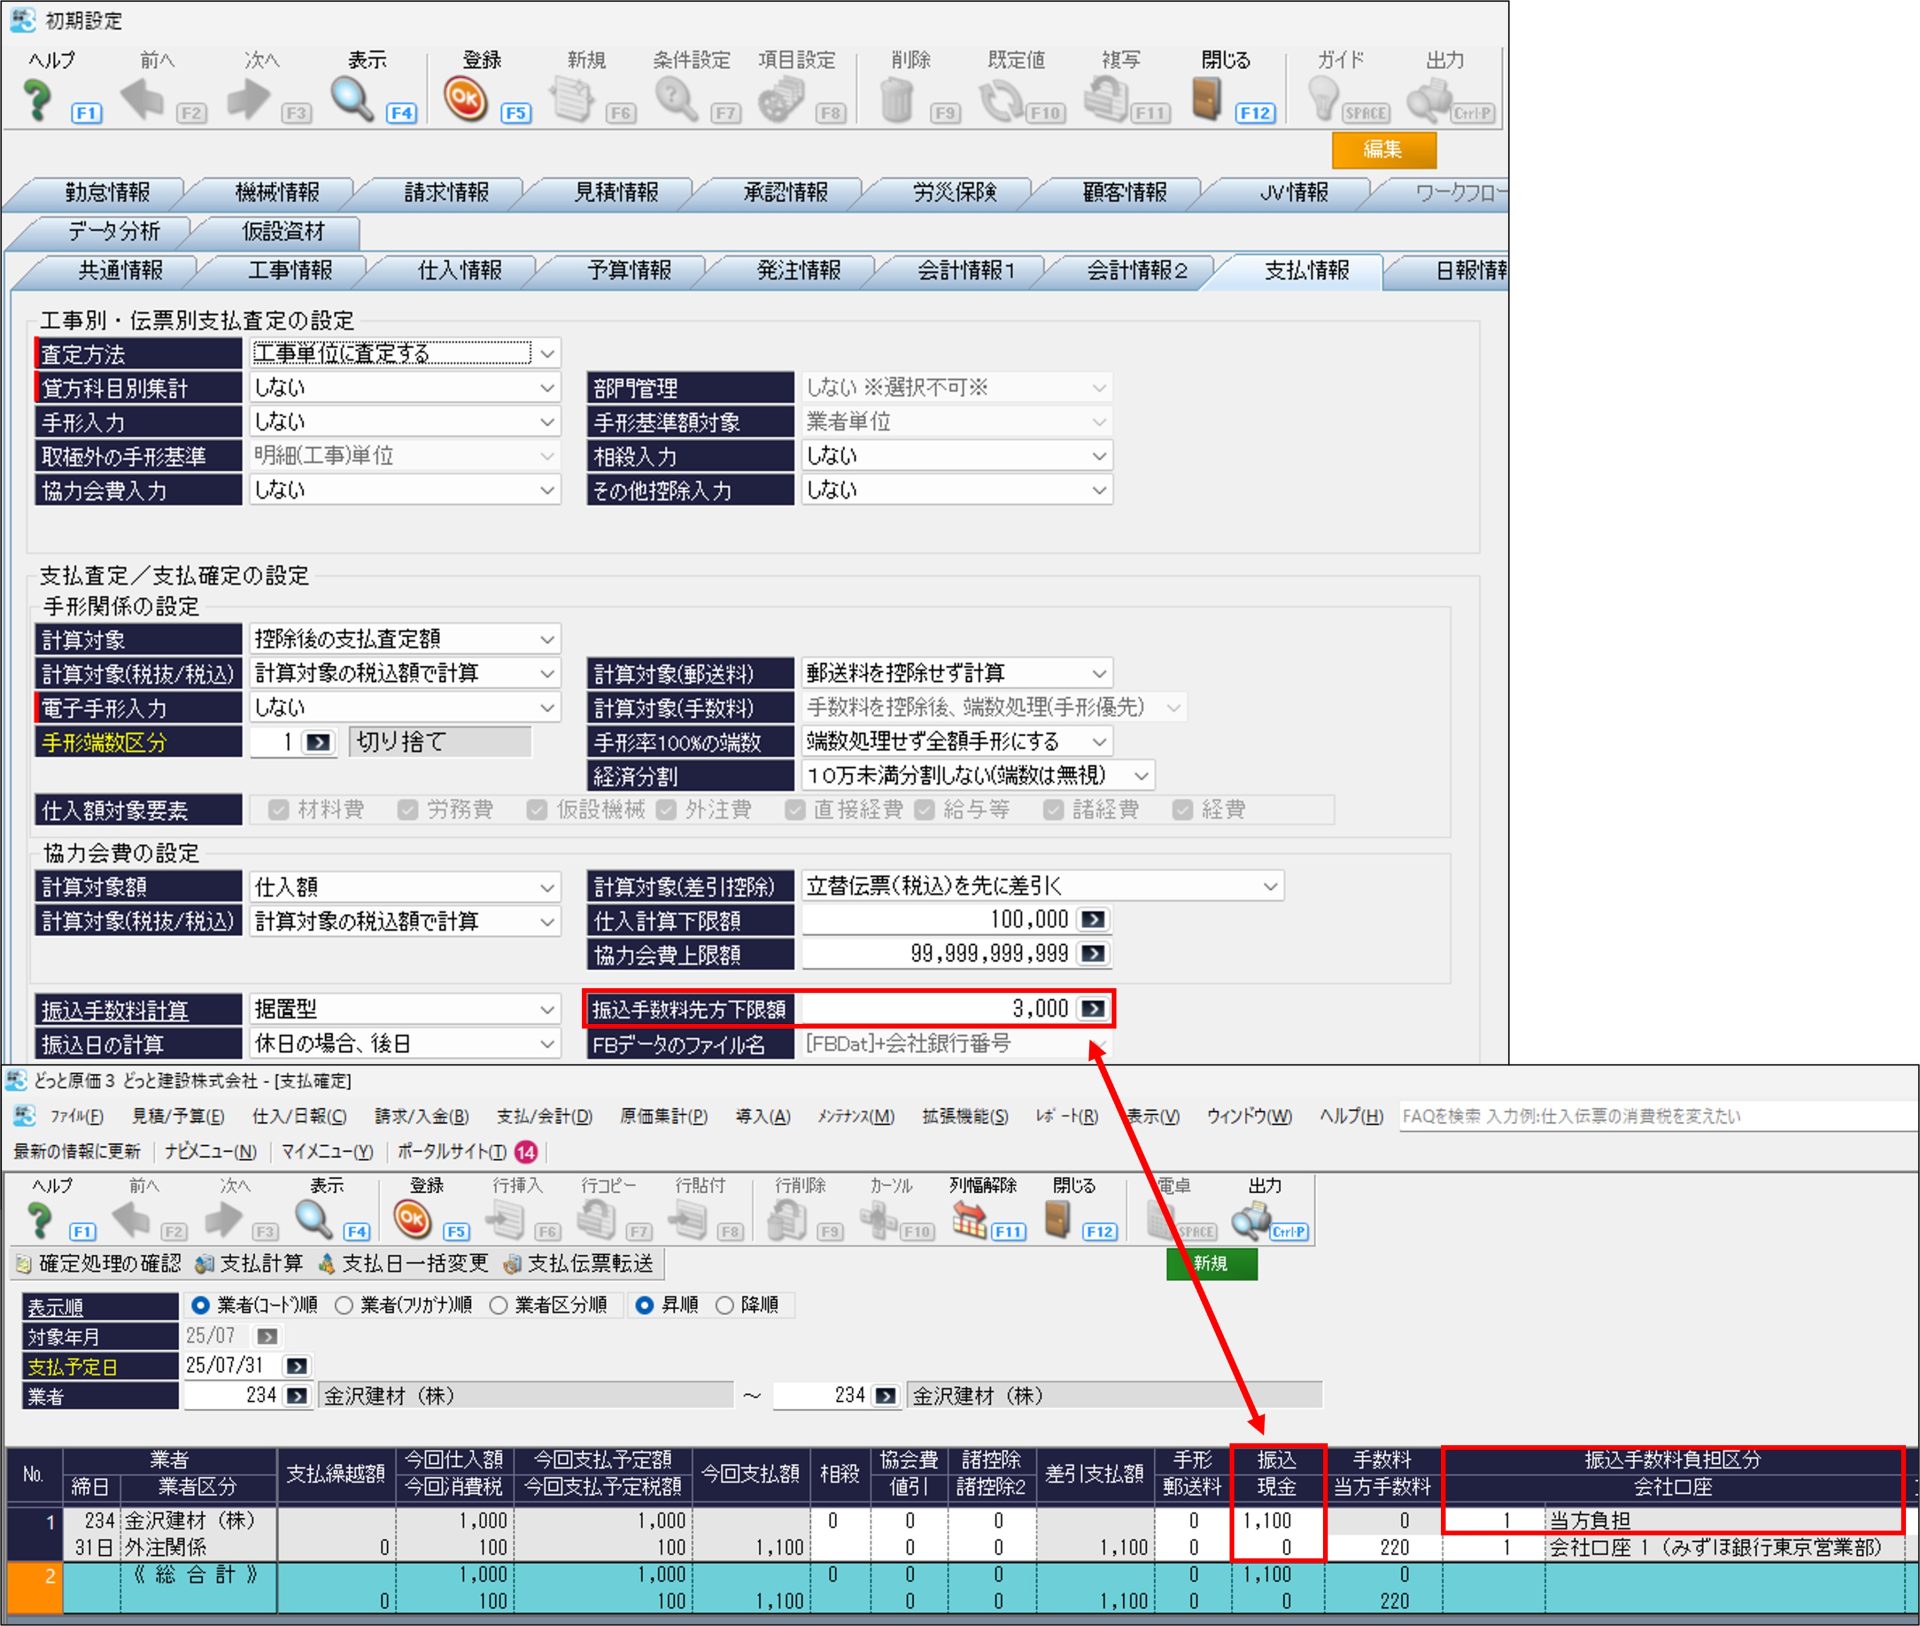Select the 降順 radio button
The image size is (1920, 1626).
[725, 1305]
